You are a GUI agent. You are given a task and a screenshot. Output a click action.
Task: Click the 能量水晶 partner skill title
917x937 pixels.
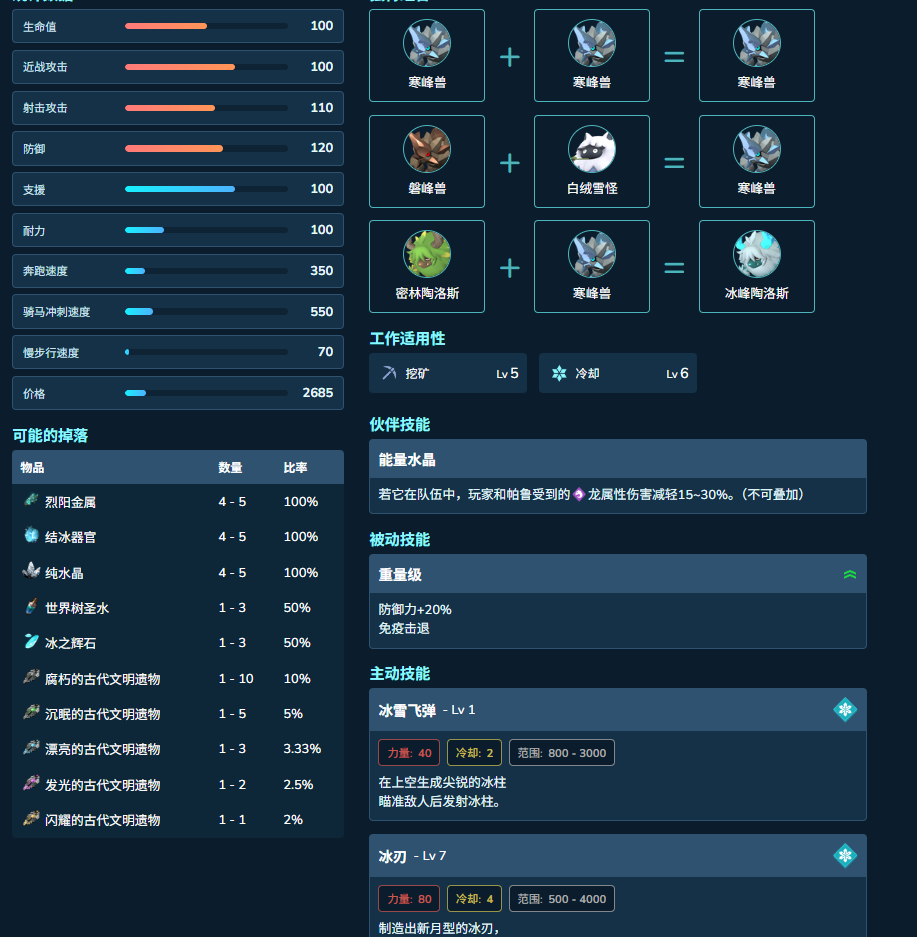coord(407,460)
